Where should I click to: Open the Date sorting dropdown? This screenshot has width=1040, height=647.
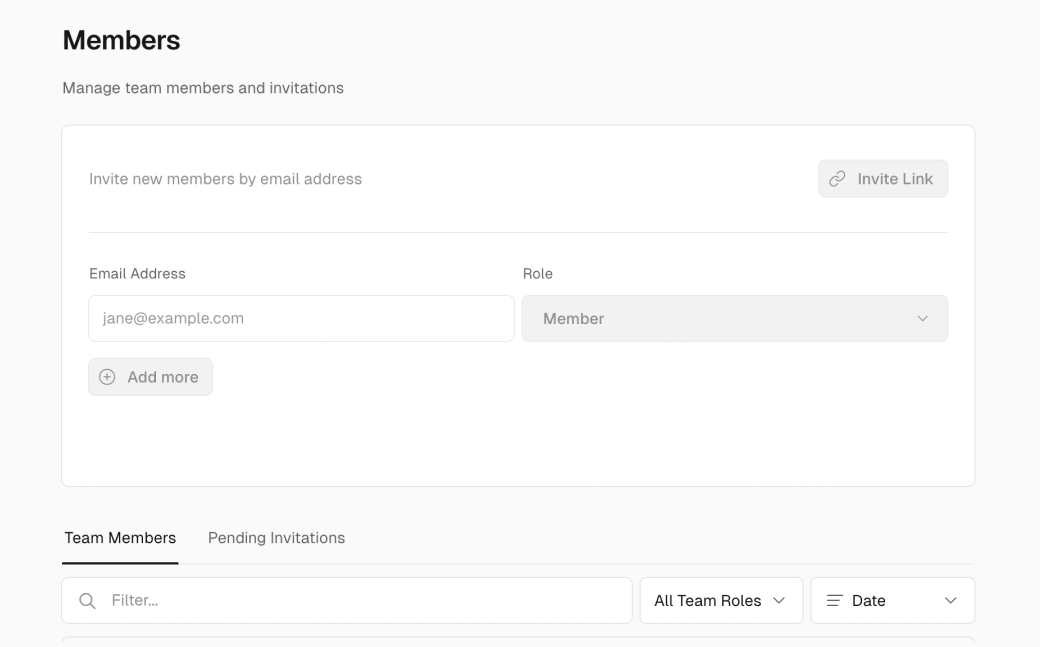pos(892,600)
